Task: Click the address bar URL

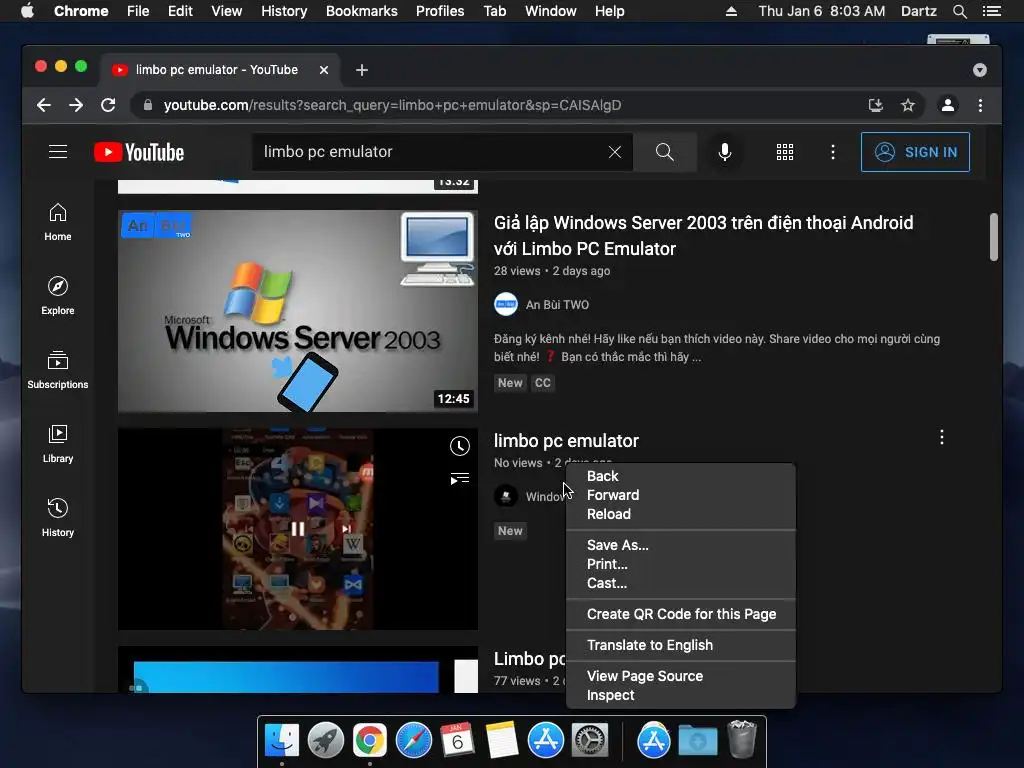Action: pos(392,105)
